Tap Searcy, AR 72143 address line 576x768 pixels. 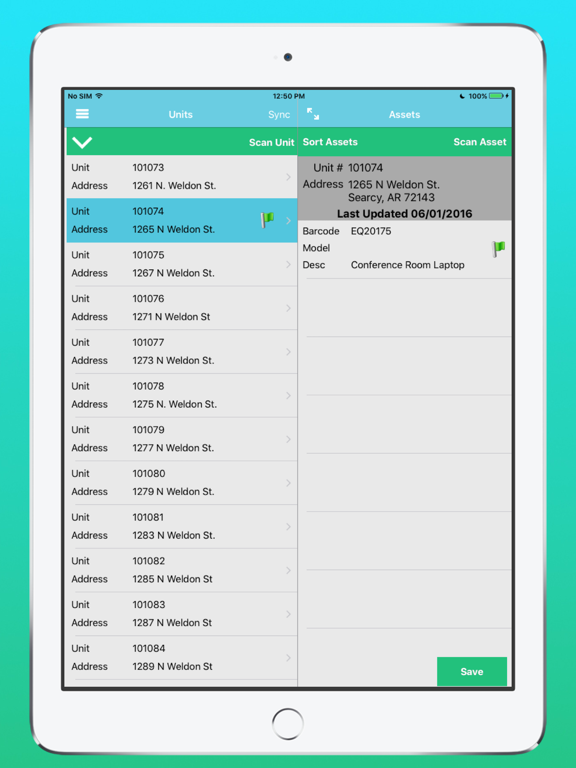pyautogui.click(x=391, y=197)
